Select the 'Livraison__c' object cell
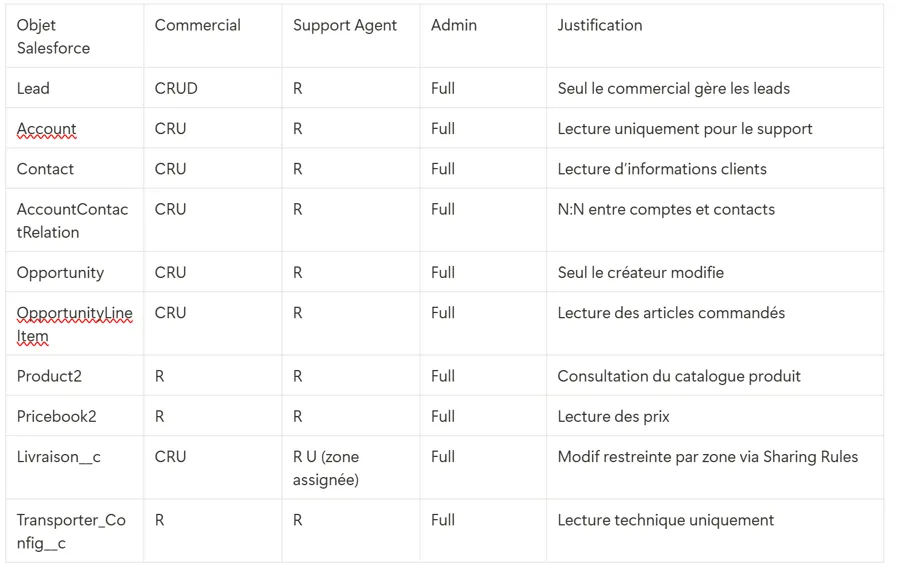897x568 pixels. [x=58, y=457]
